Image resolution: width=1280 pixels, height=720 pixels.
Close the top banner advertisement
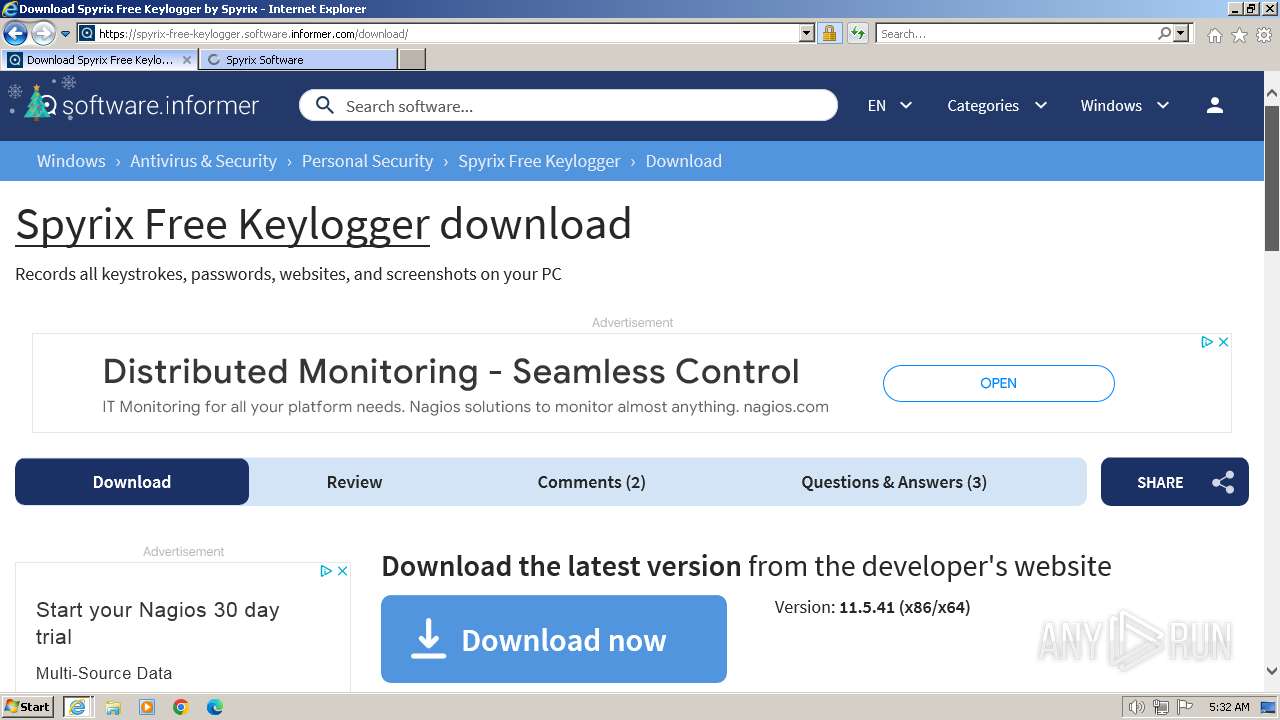pyautogui.click(x=1223, y=342)
